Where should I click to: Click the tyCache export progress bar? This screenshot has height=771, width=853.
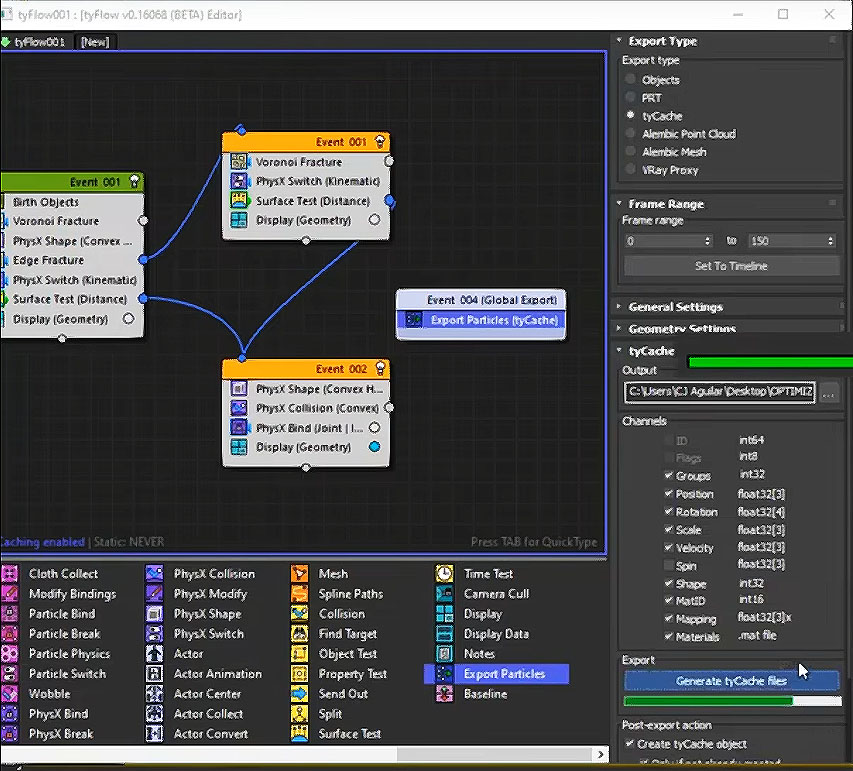(732, 701)
